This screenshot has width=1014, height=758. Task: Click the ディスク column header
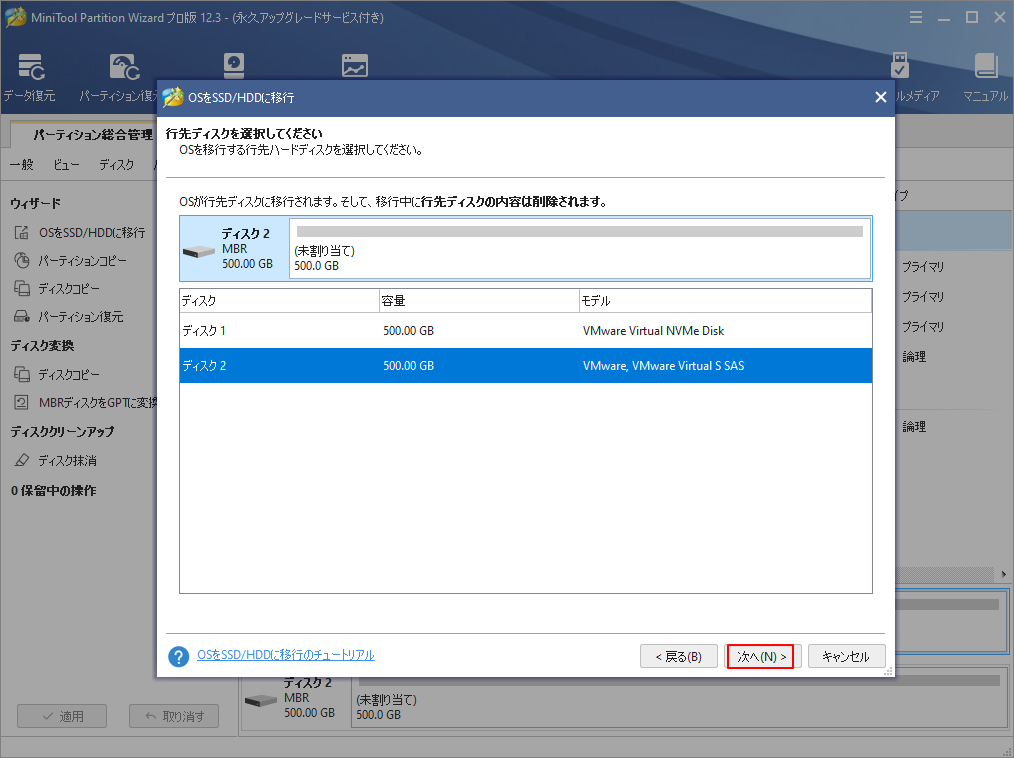pyautogui.click(x=279, y=301)
